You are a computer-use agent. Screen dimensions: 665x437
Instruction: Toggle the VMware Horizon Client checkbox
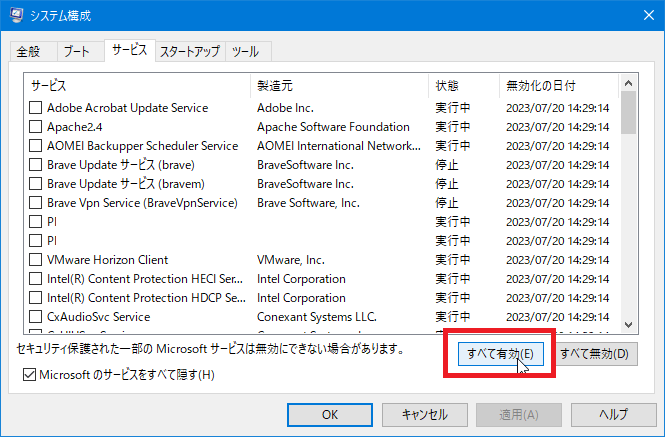35,260
